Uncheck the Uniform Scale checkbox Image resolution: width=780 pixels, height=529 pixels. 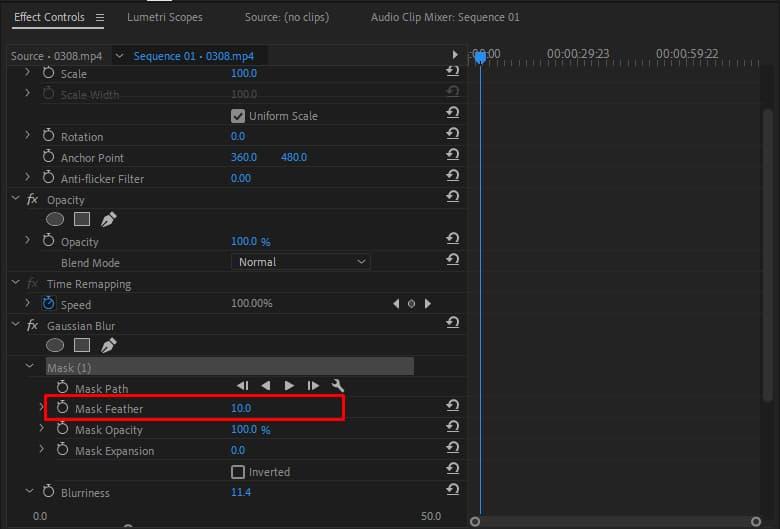coord(238,116)
